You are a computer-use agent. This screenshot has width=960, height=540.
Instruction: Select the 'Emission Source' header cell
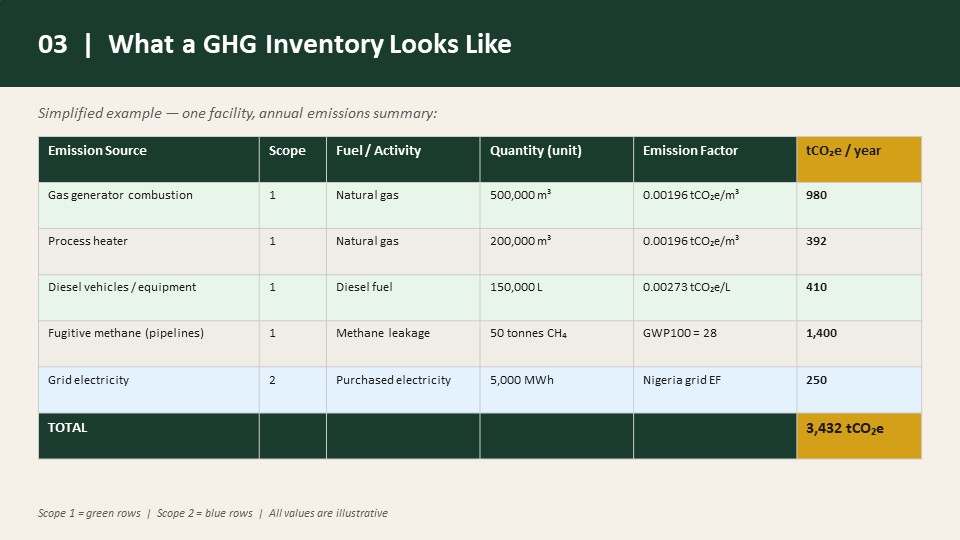149,159
